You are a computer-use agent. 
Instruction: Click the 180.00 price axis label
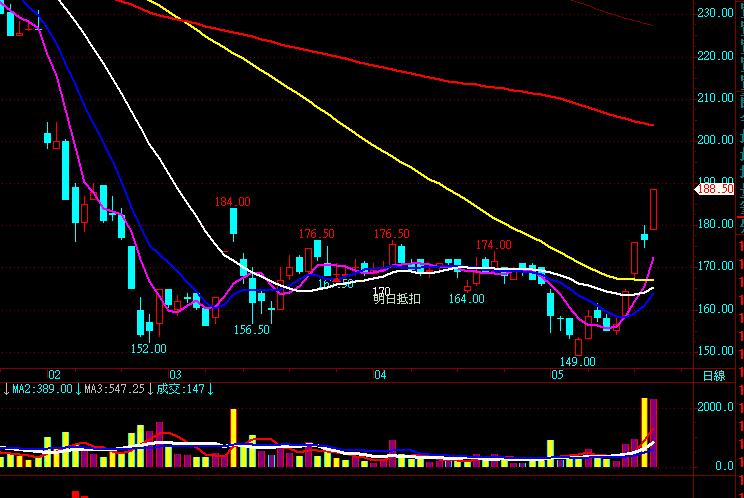(x=715, y=224)
